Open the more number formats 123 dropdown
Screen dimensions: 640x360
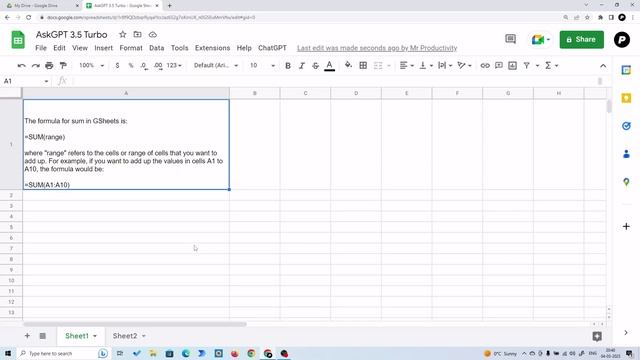(x=174, y=65)
